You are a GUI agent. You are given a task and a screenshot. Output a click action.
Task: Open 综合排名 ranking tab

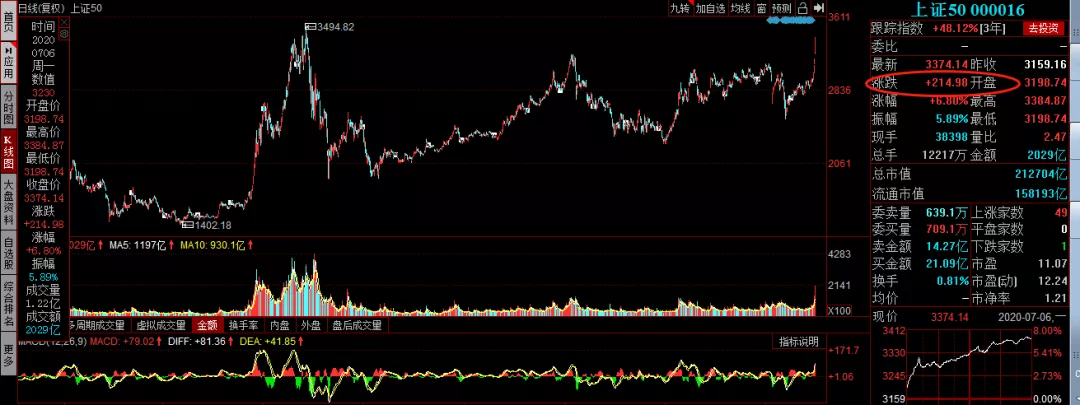coord(8,304)
